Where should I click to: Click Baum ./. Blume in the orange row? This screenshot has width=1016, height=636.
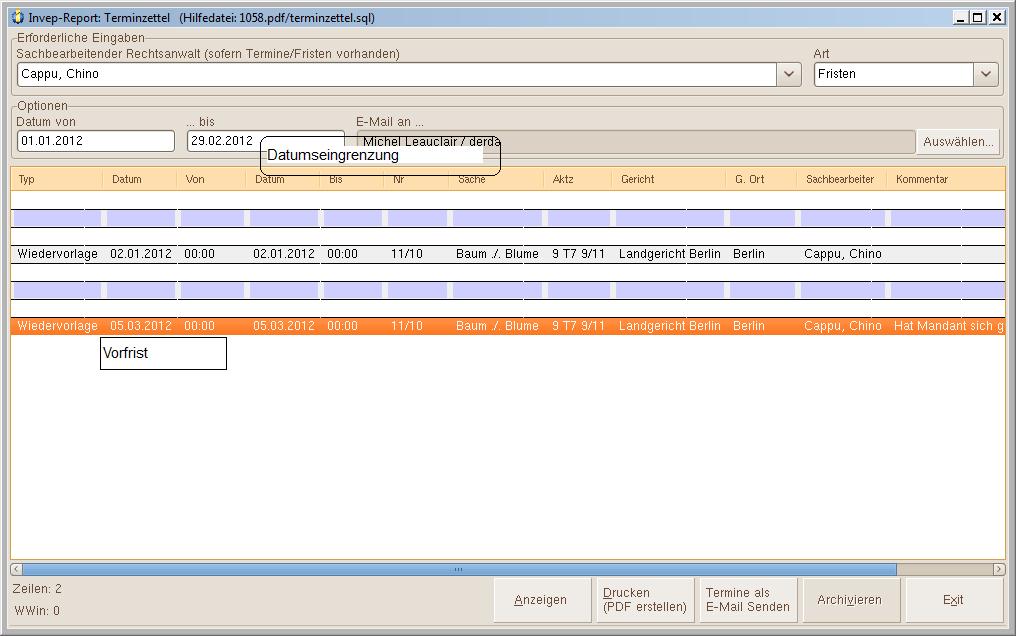pyautogui.click(x=497, y=326)
